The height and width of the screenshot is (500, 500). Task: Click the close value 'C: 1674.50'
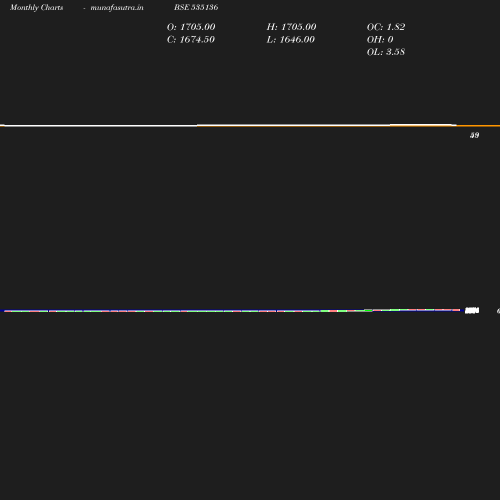(191, 40)
